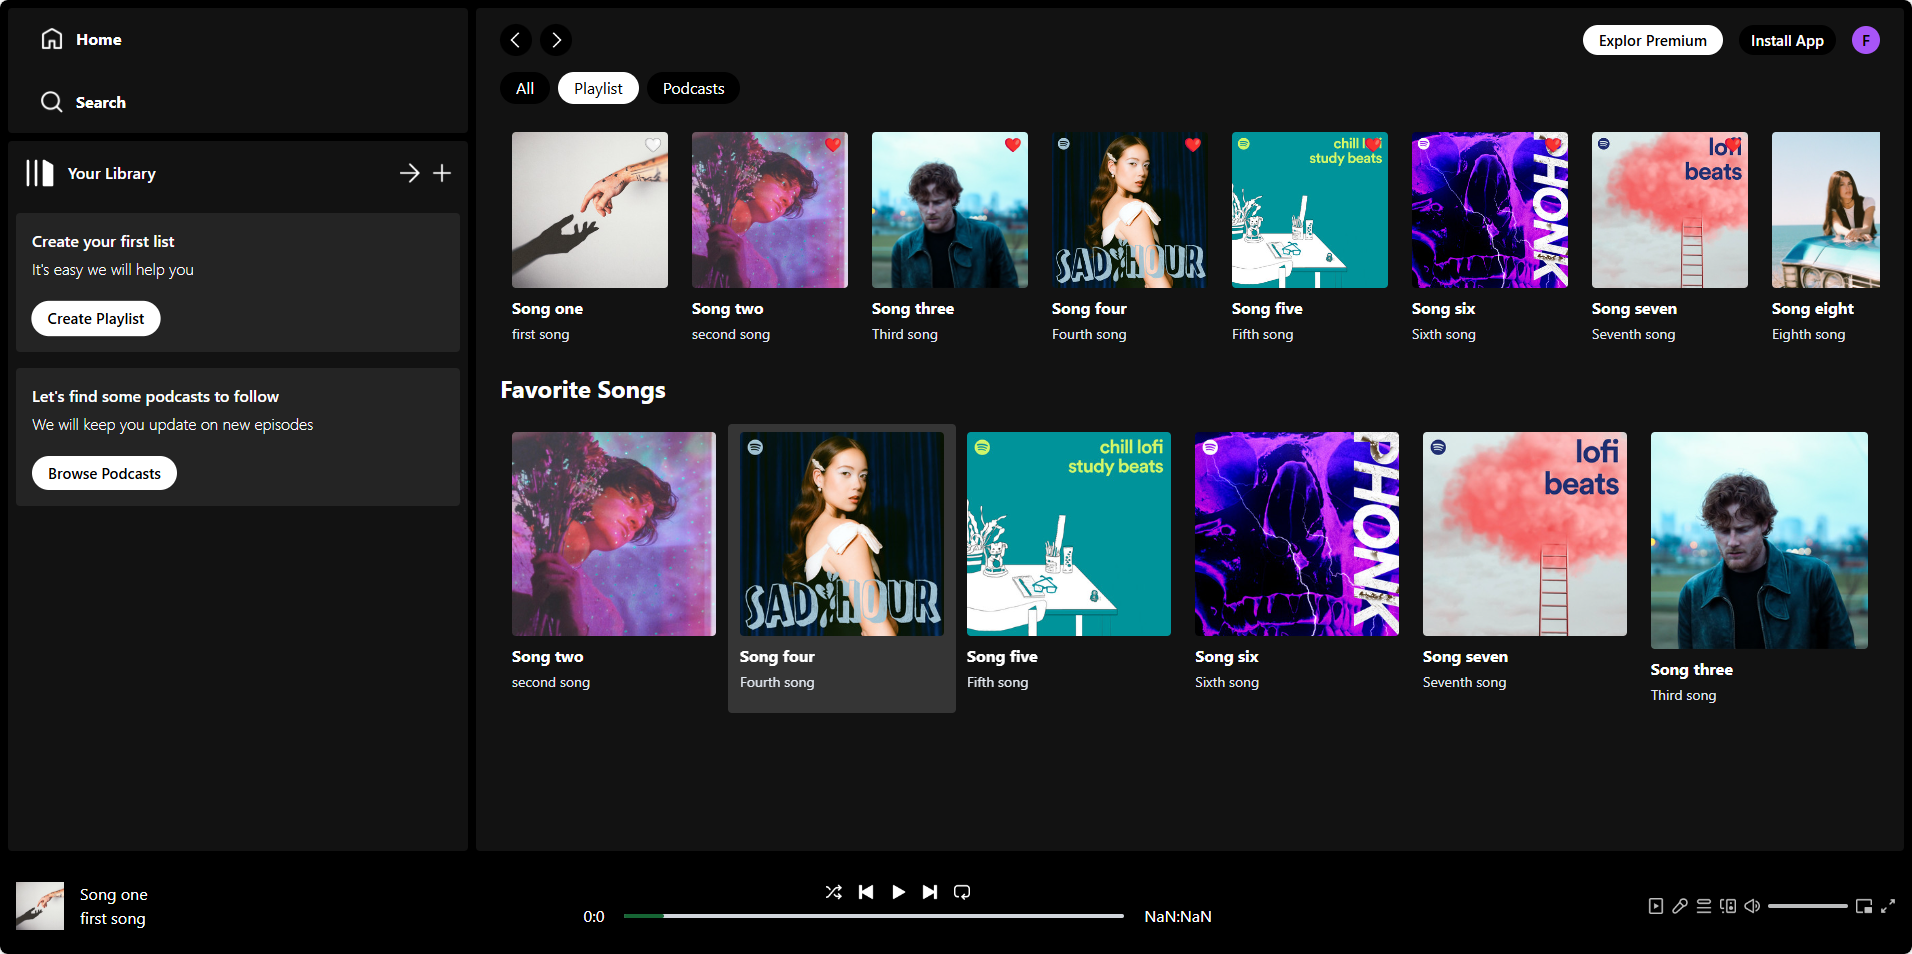Image resolution: width=1912 pixels, height=954 pixels.
Task: Select the All filter tab
Action: click(525, 88)
